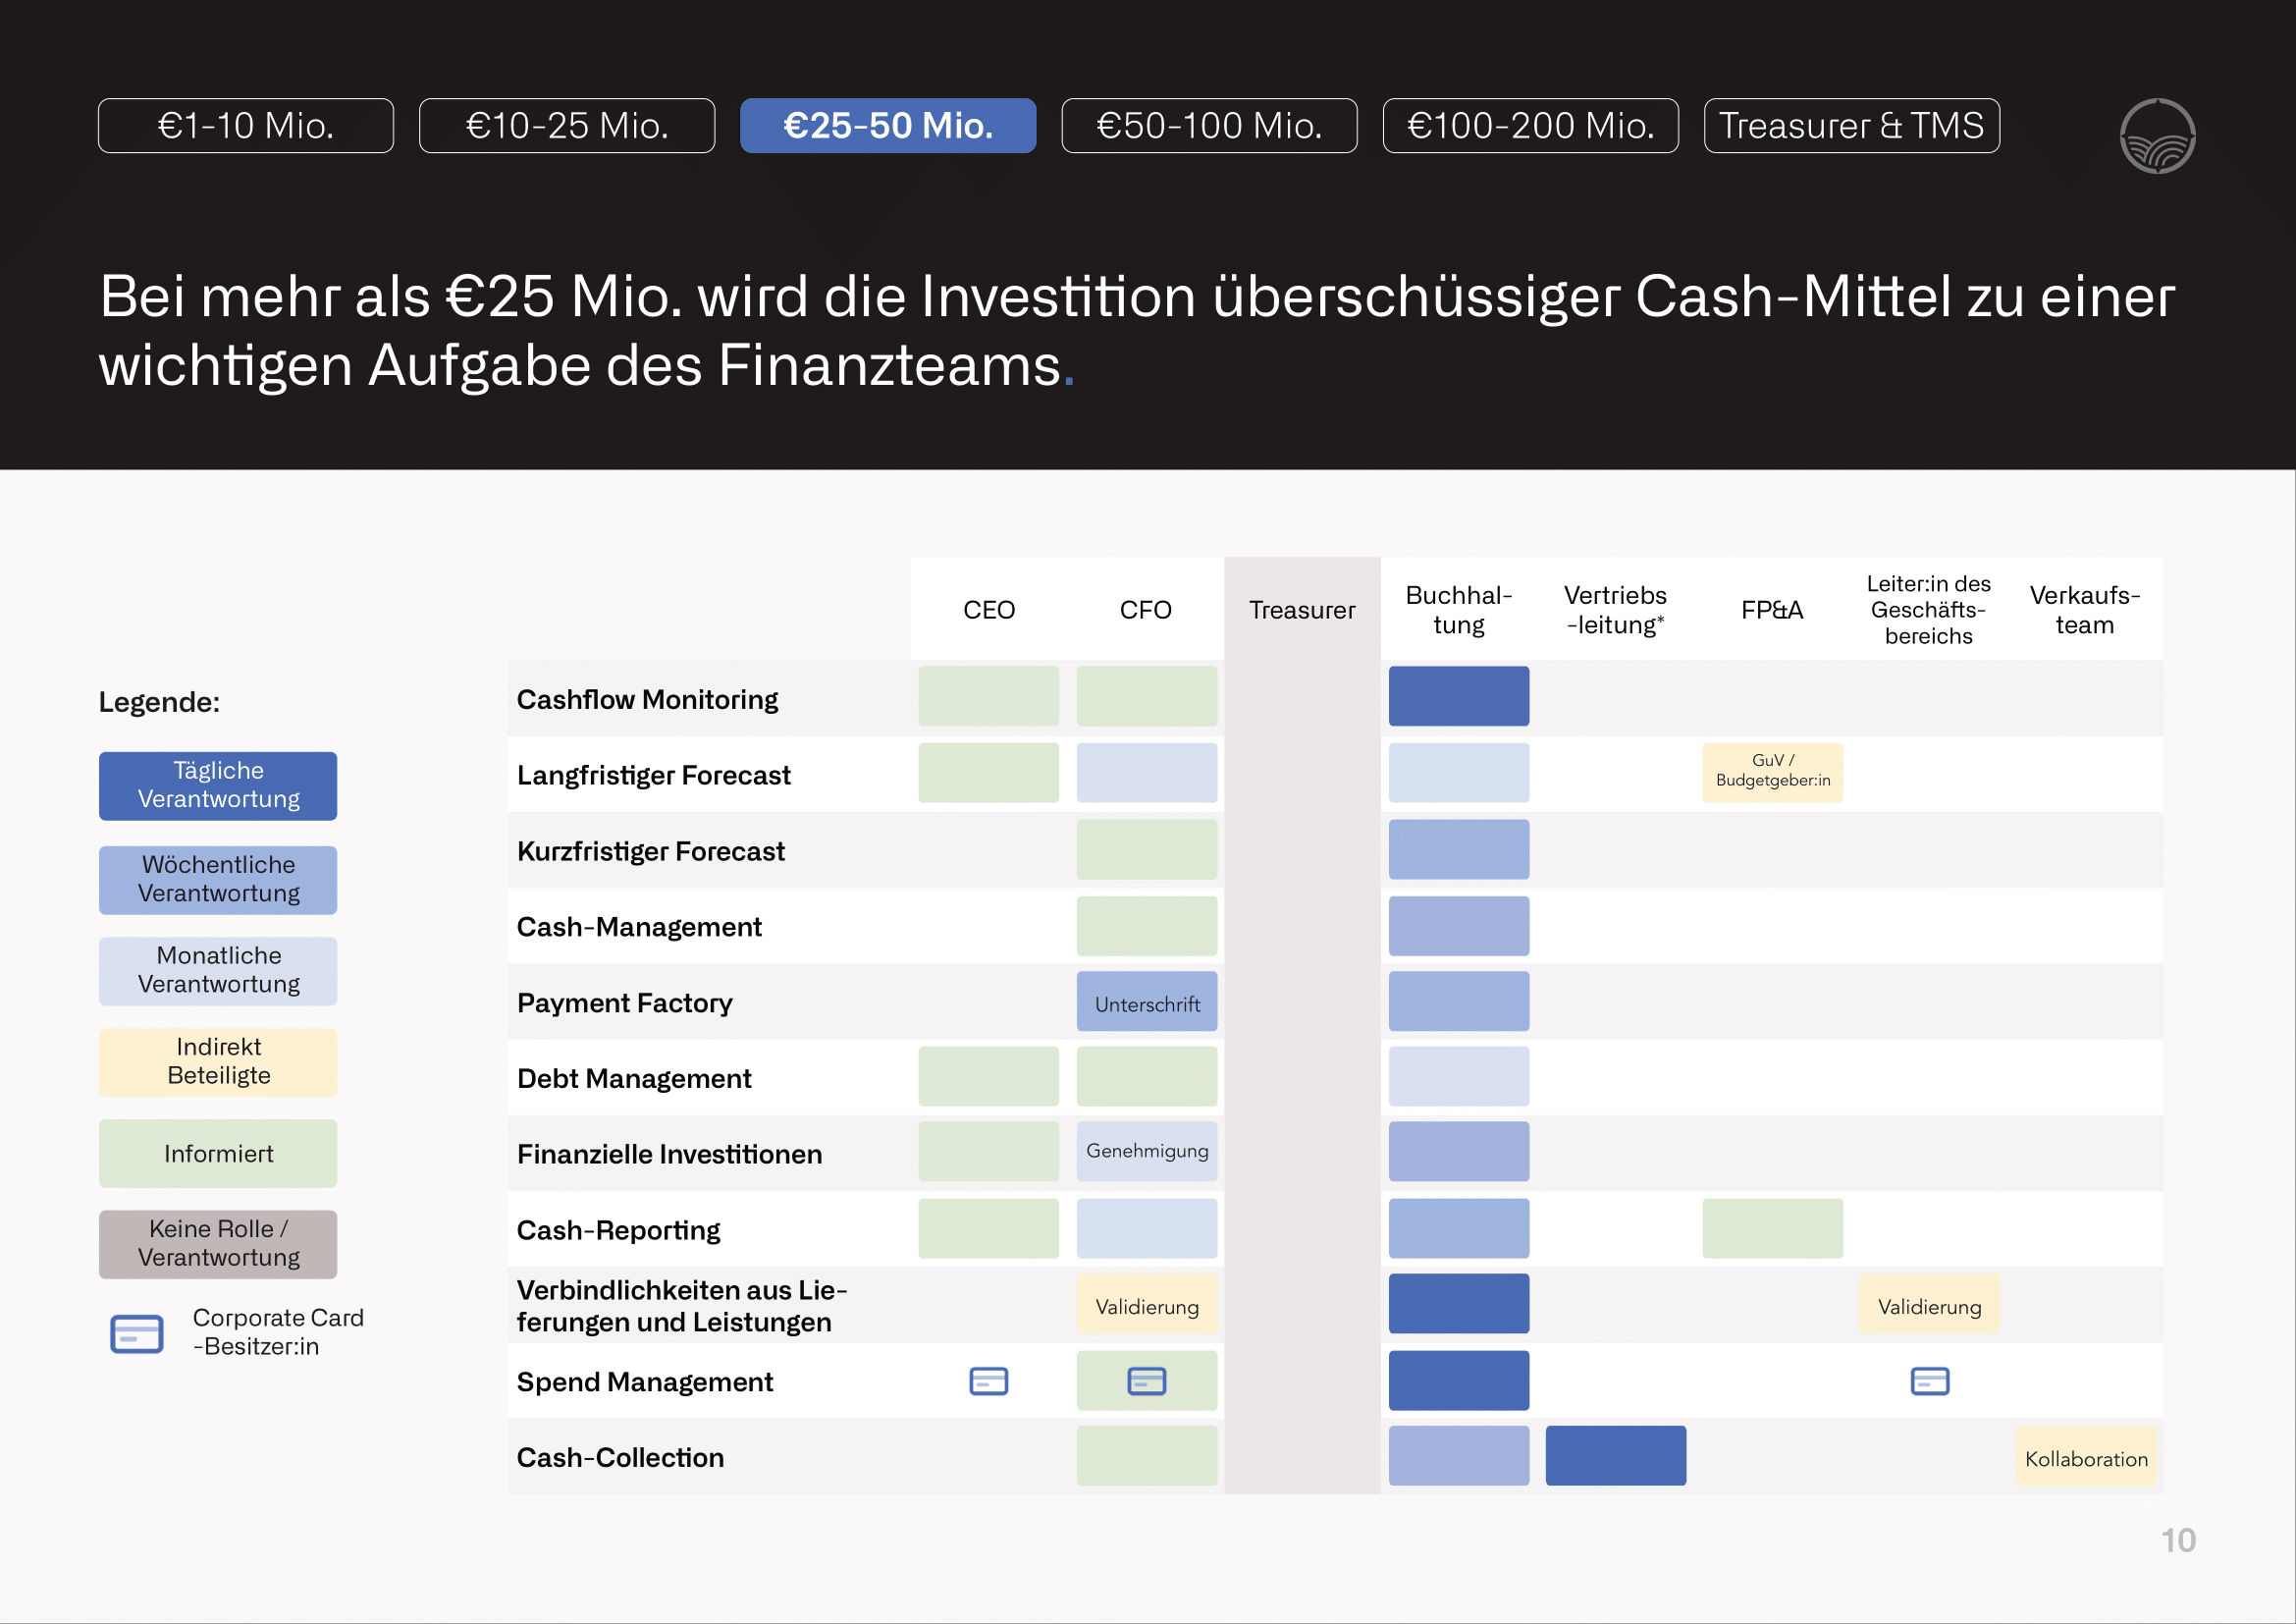Click CFO cell in Kurzfristiger Forecast row
The height and width of the screenshot is (1624, 2296).
click(x=1147, y=849)
